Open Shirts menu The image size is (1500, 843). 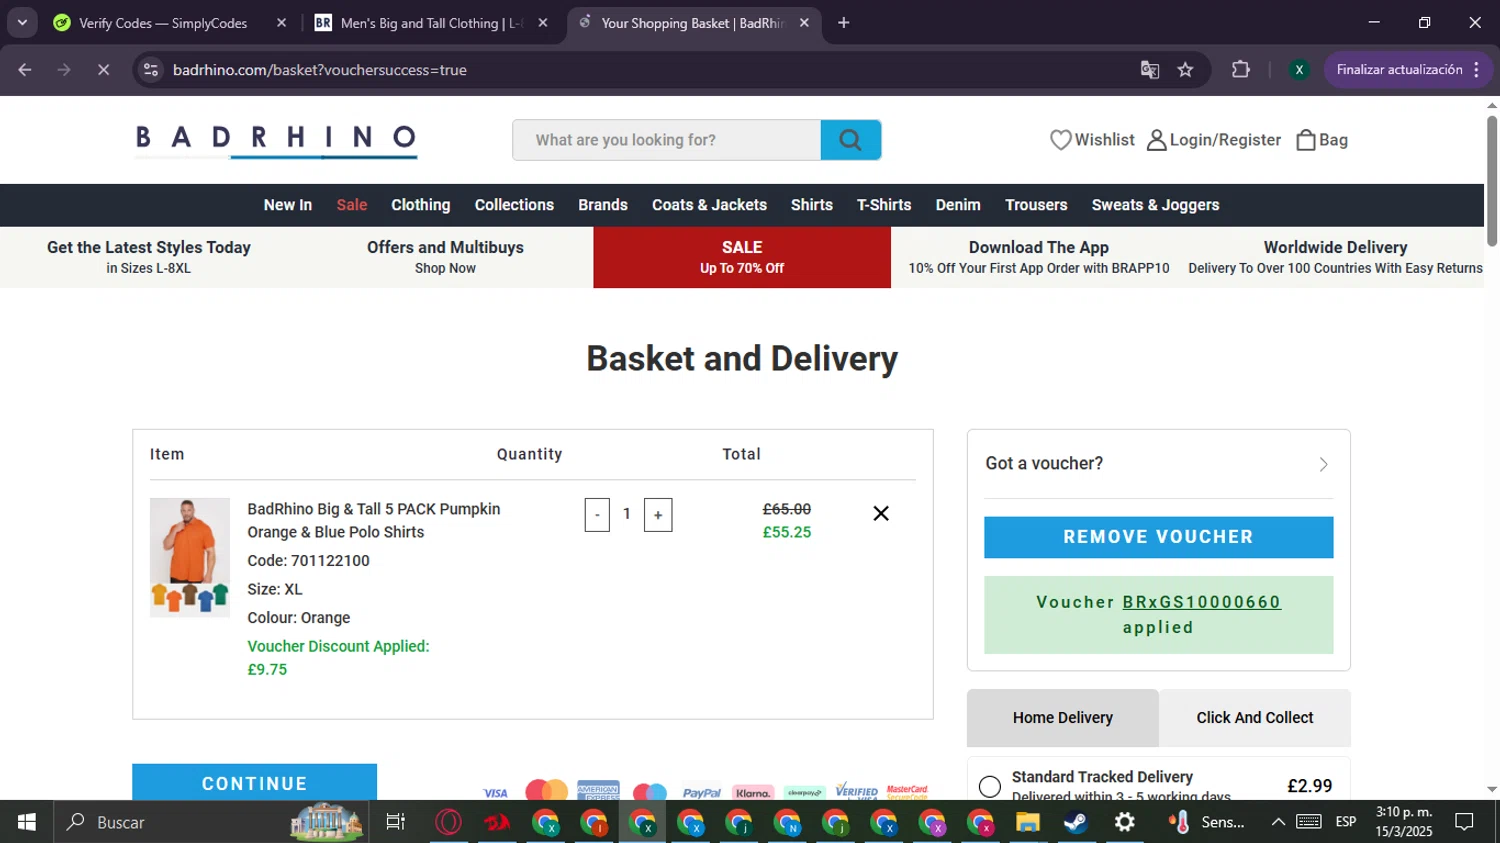(x=812, y=205)
